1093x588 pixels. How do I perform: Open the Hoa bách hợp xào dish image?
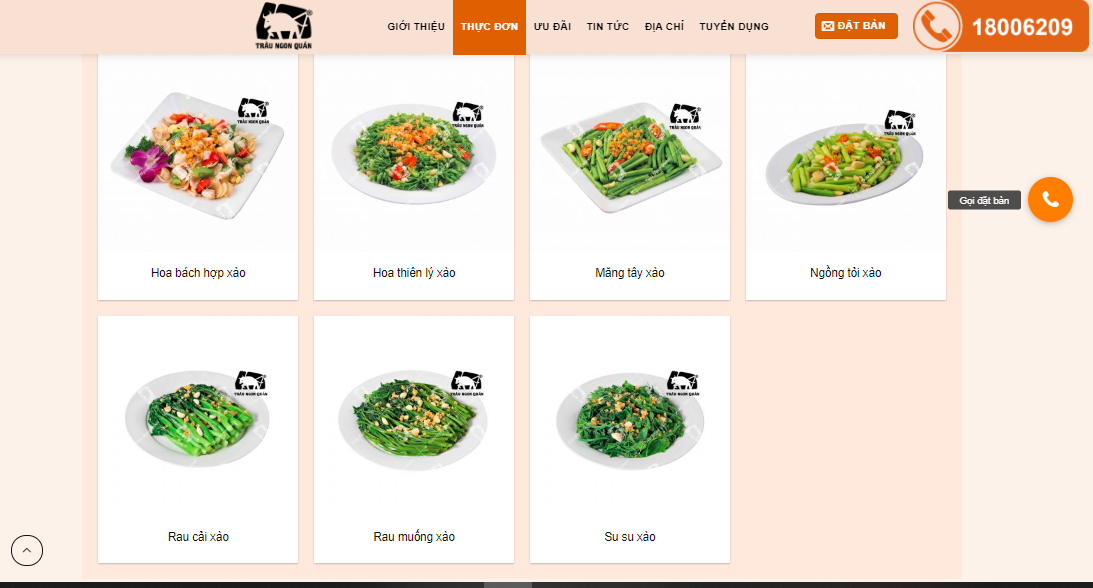tap(198, 155)
